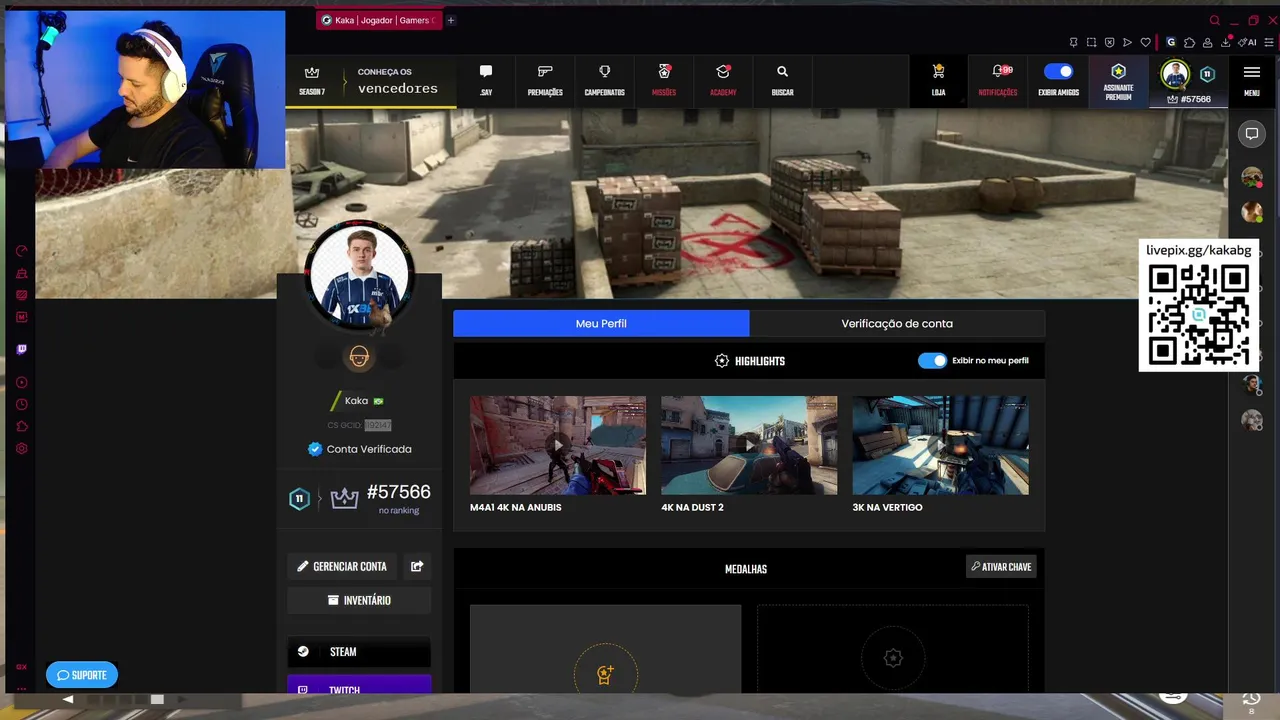This screenshot has width=1280, height=720.
Task: Open Premiações in the top navigation
Action: [545, 80]
